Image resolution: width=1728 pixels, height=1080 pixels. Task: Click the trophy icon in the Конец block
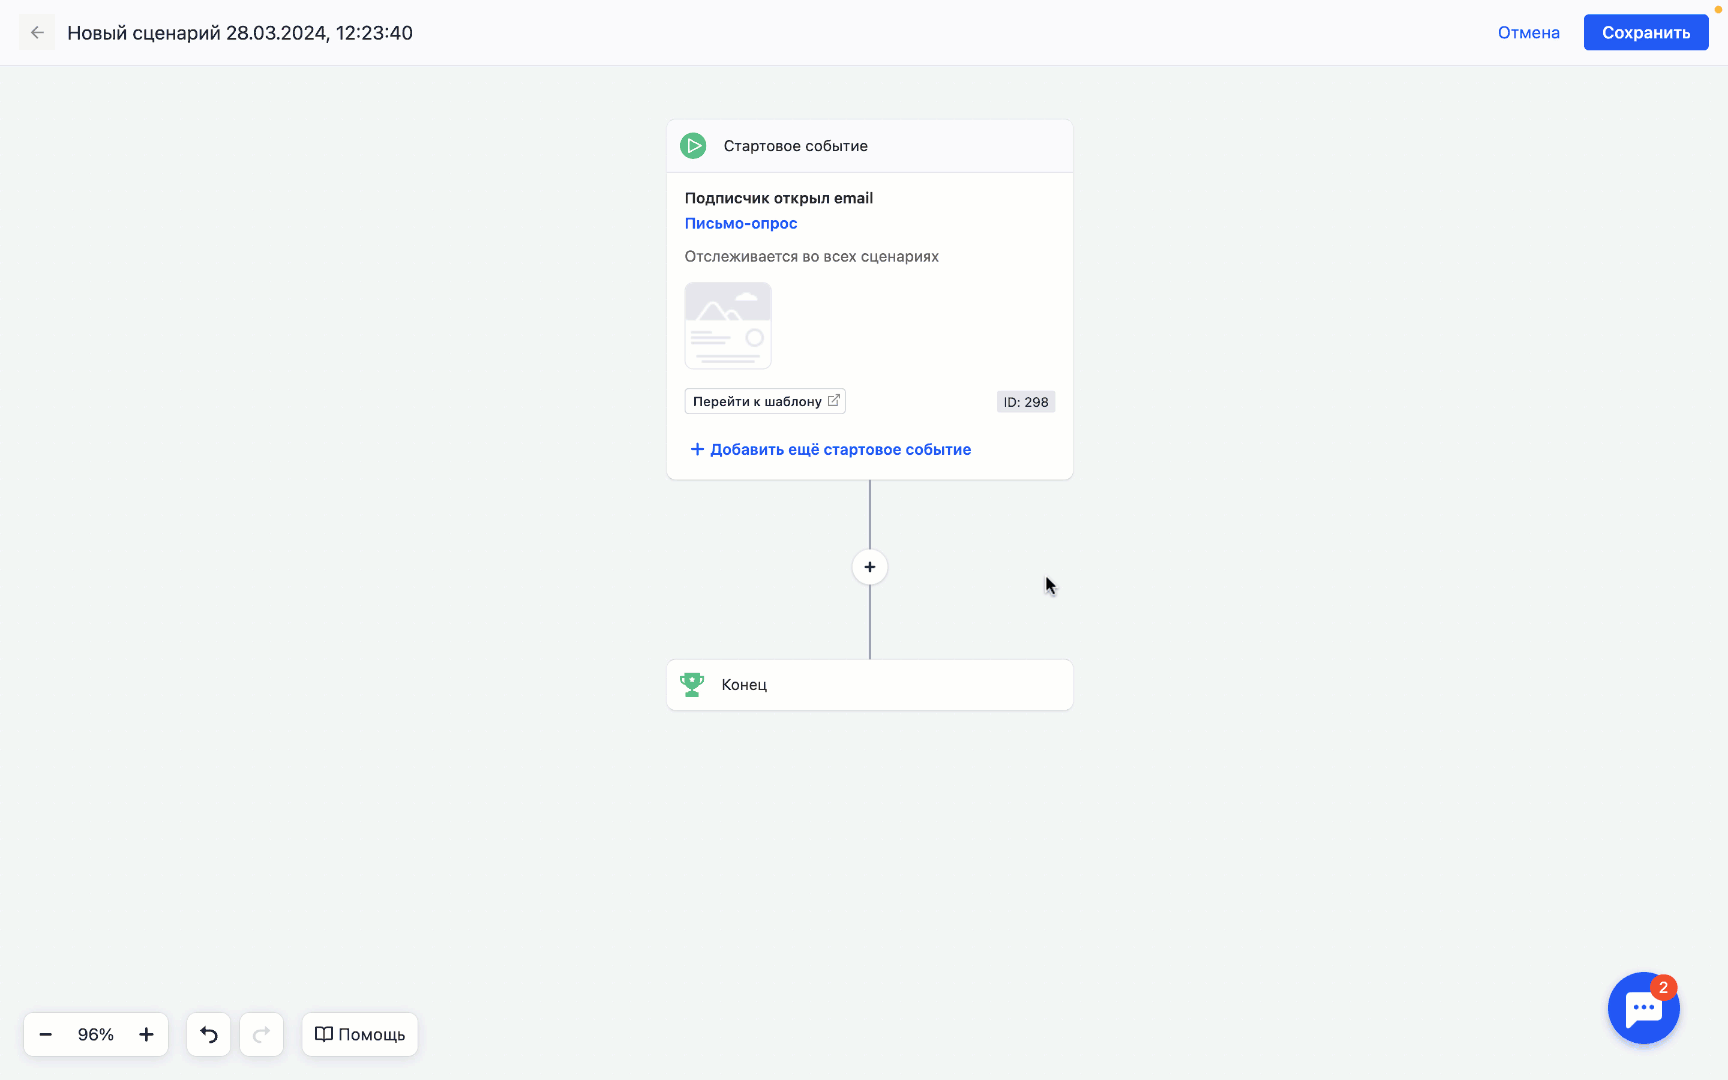[692, 684]
